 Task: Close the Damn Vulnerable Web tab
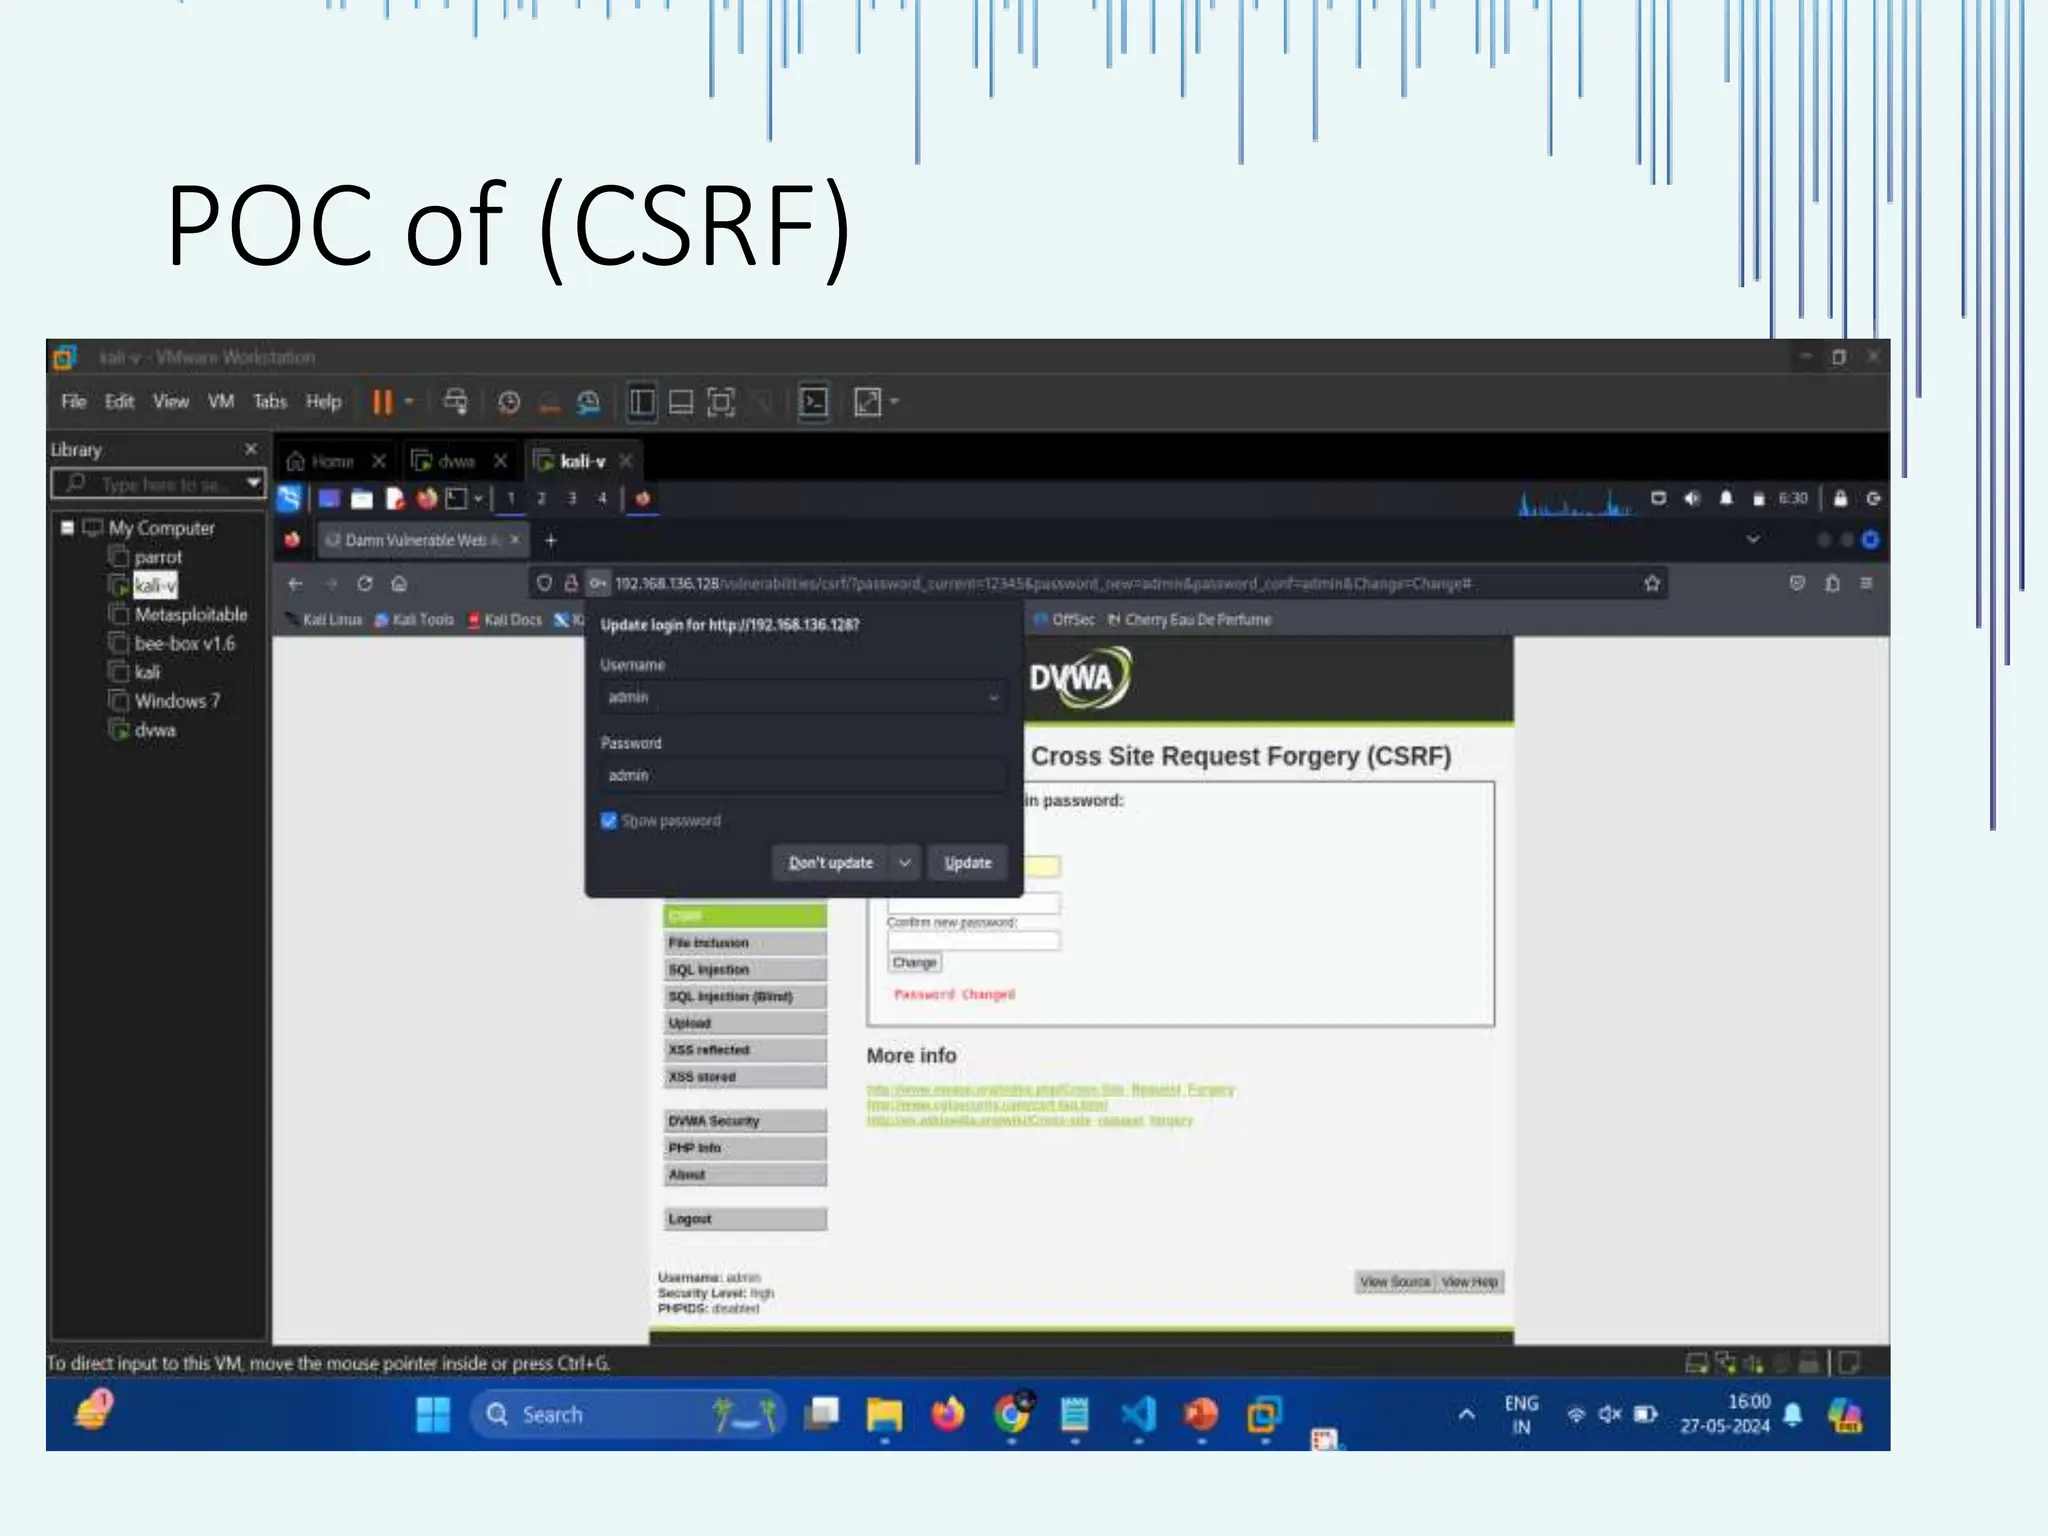click(x=515, y=540)
